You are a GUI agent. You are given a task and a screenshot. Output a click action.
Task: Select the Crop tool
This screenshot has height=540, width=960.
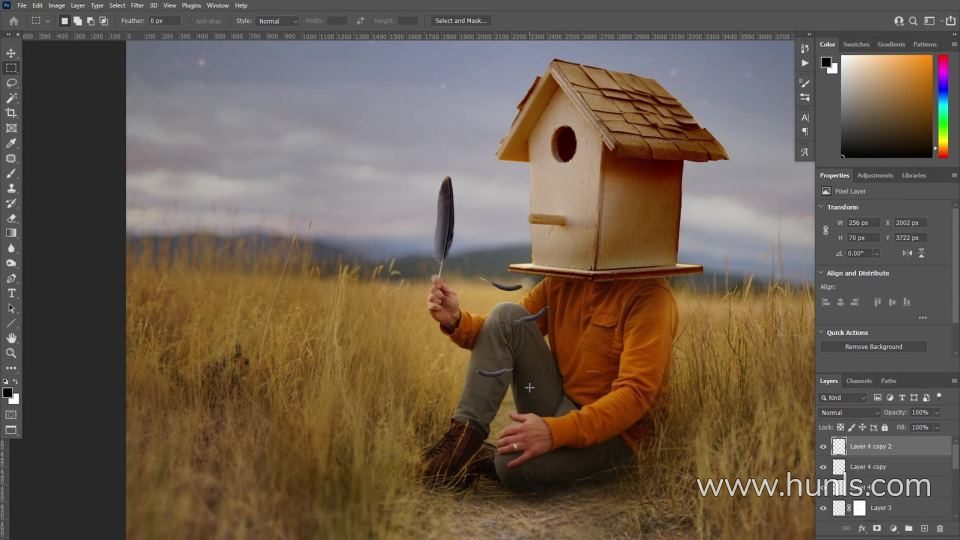(x=11, y=113)
